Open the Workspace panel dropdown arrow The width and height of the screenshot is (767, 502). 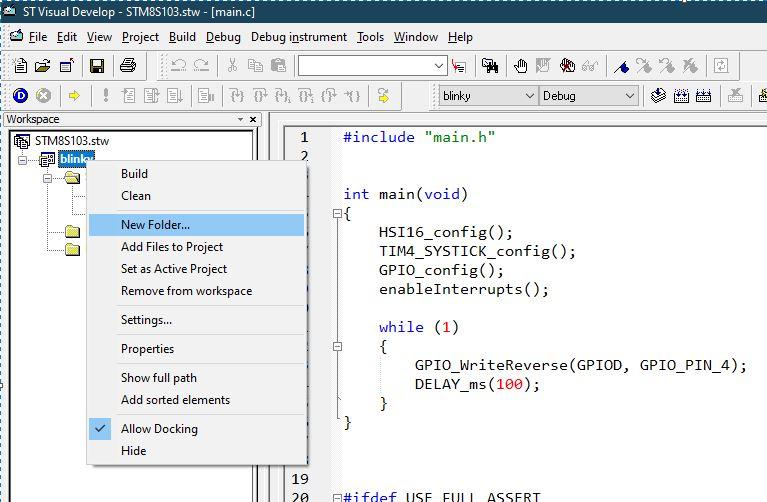tap(240, 119)
